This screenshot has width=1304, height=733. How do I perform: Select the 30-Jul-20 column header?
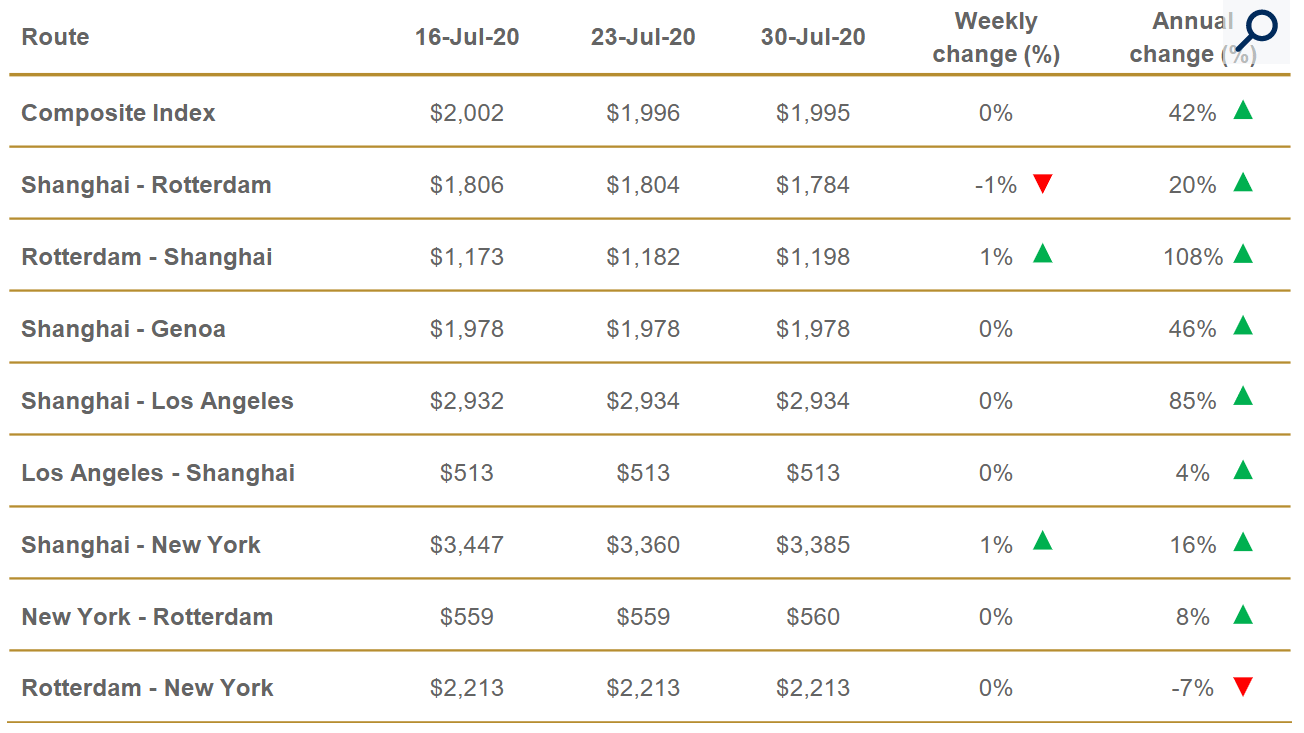tap(813, 38)
